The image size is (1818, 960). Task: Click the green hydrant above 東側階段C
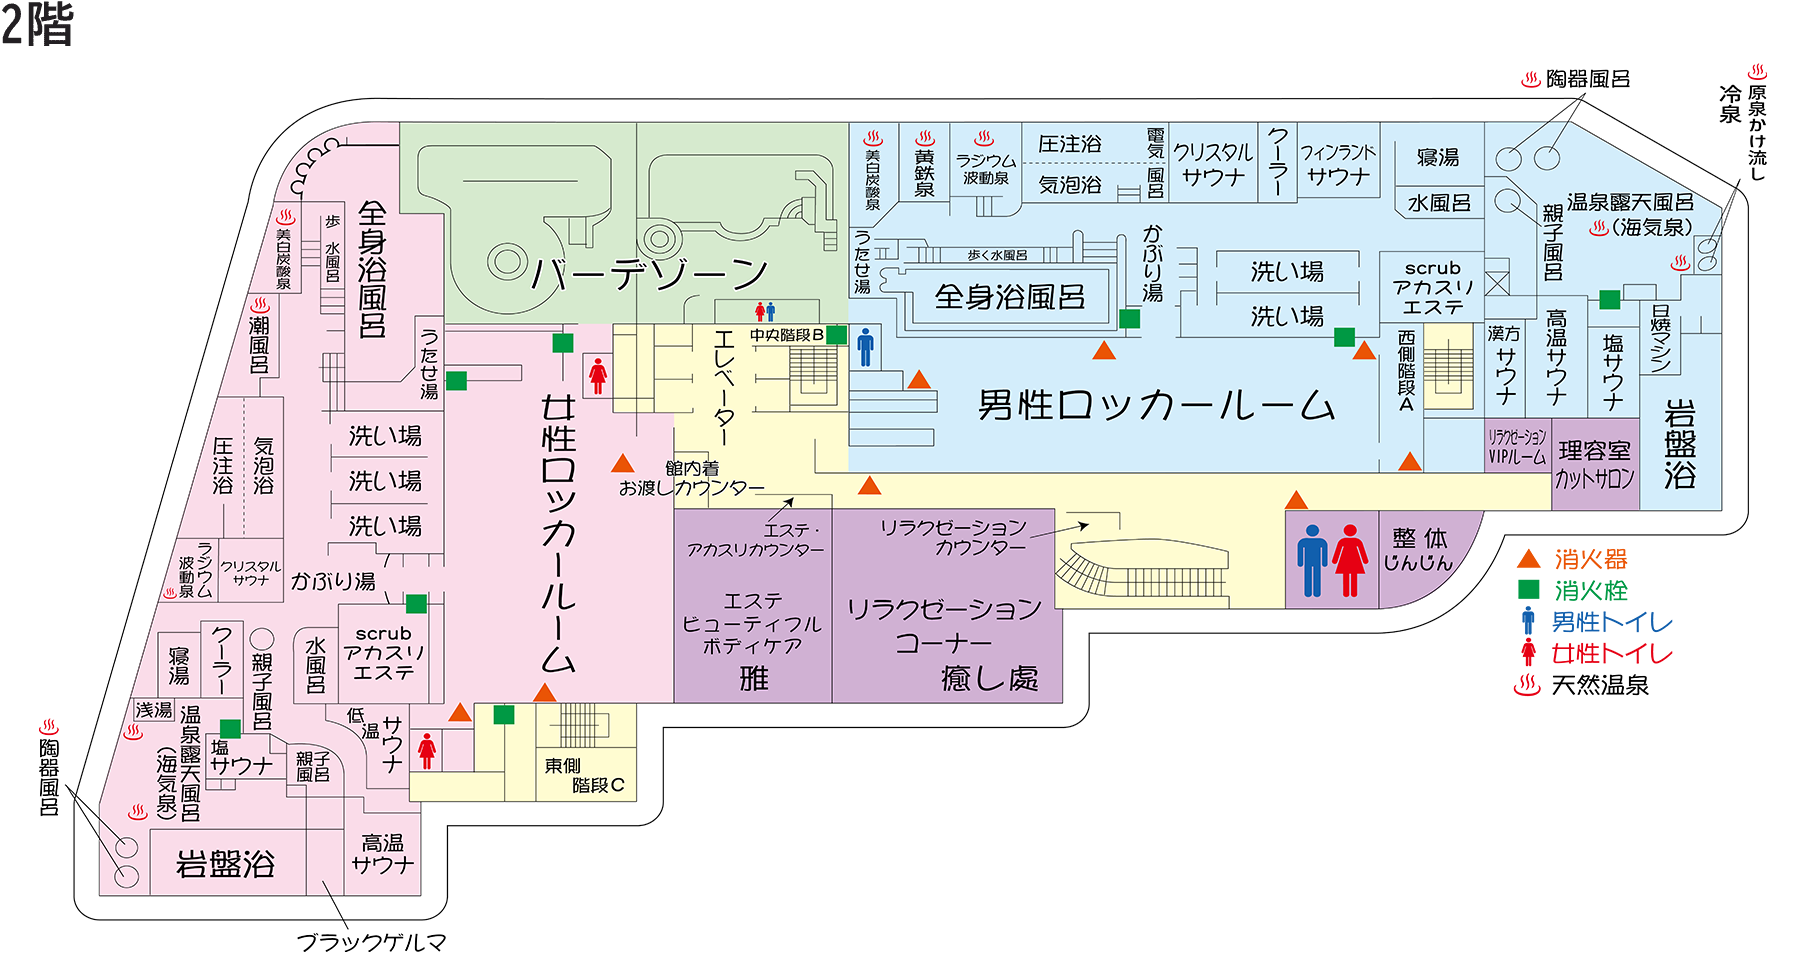click(504, 714)
